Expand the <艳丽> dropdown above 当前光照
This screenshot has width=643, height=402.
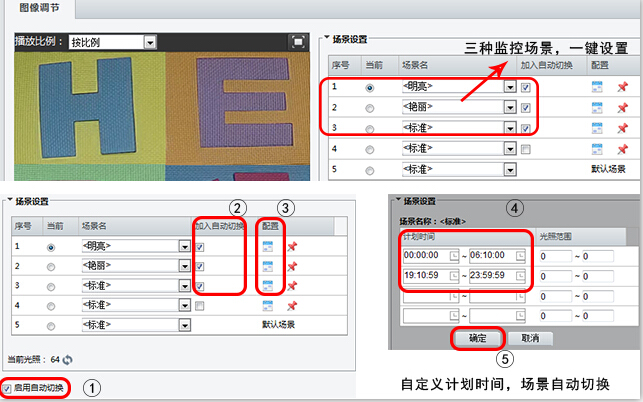(x=184, y=266)
